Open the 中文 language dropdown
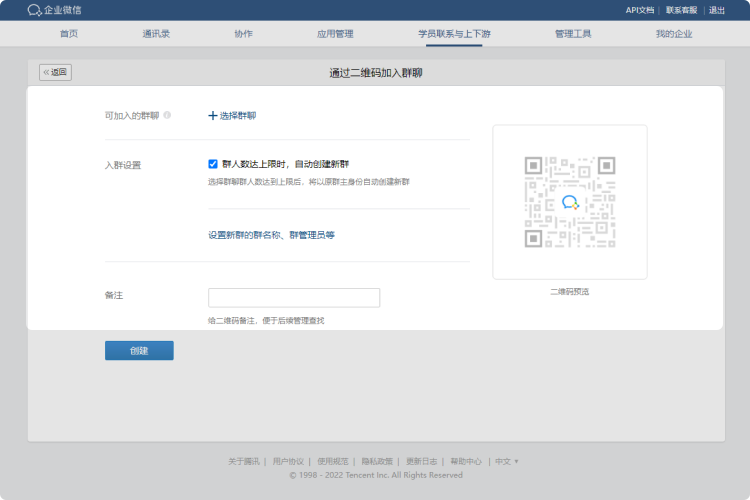Image resolution: width=750 pixels, height=500 pixels. (x=507, y=461)
